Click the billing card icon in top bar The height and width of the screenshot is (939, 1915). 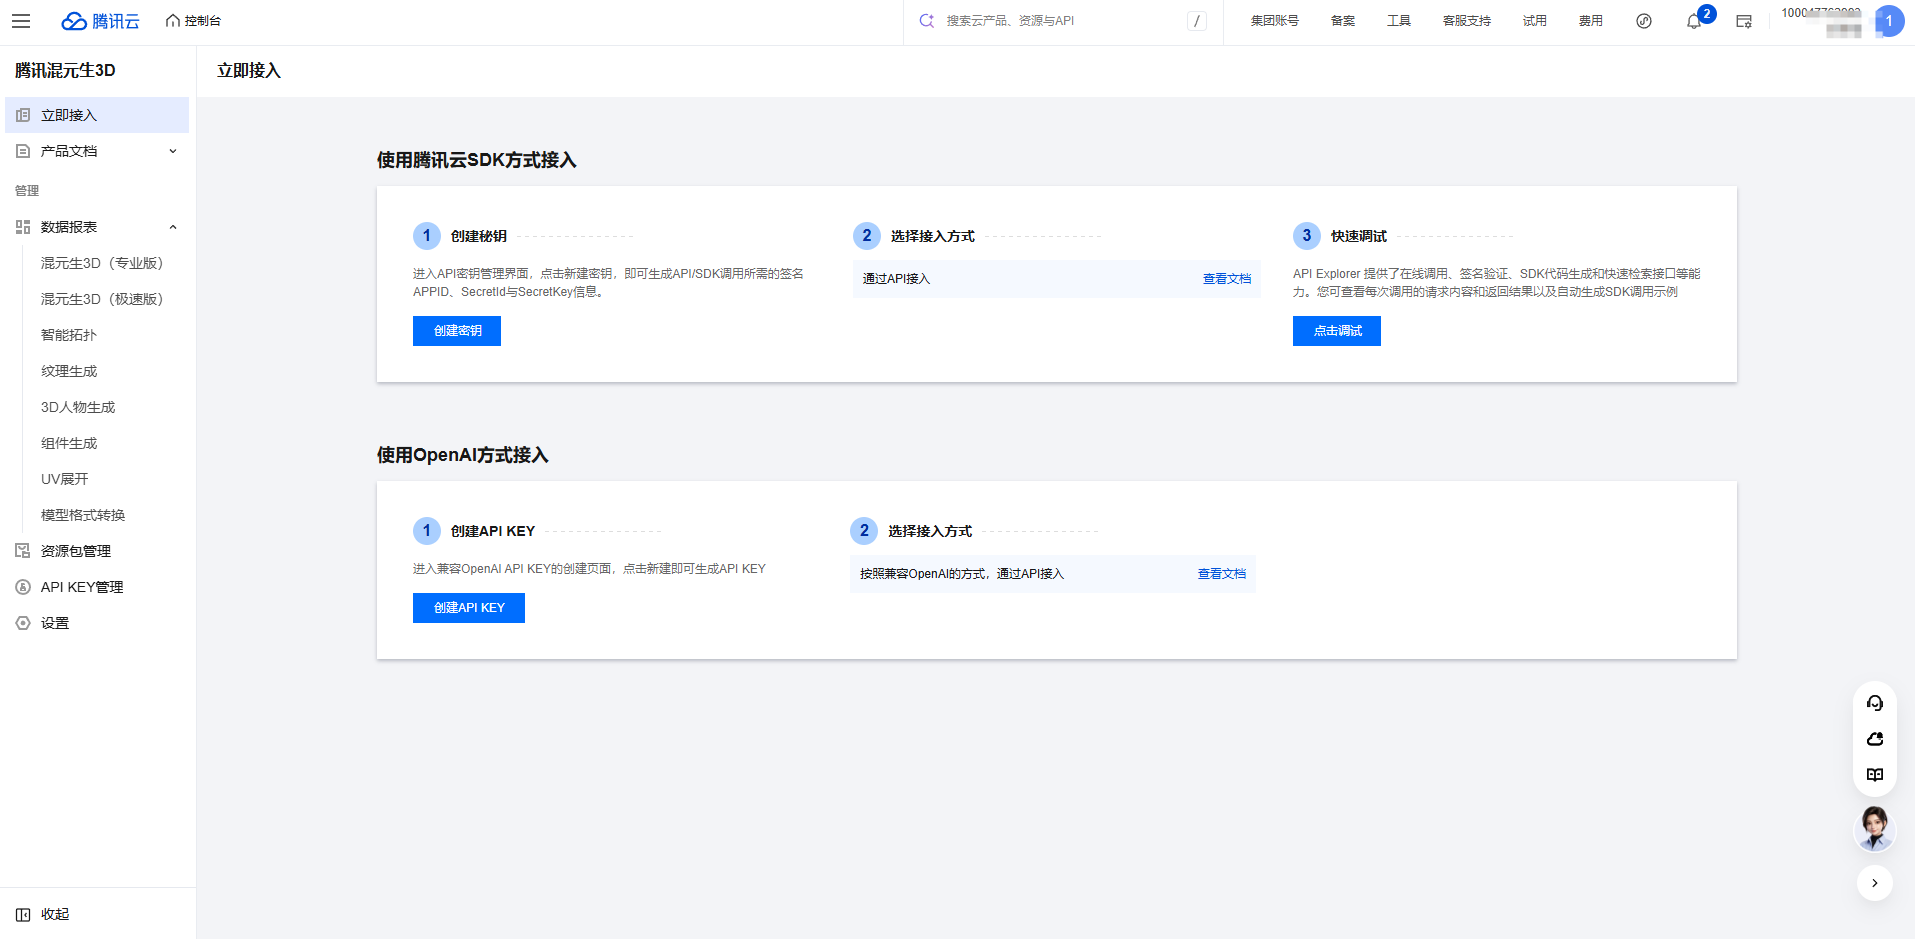(x=1744, y=21)
